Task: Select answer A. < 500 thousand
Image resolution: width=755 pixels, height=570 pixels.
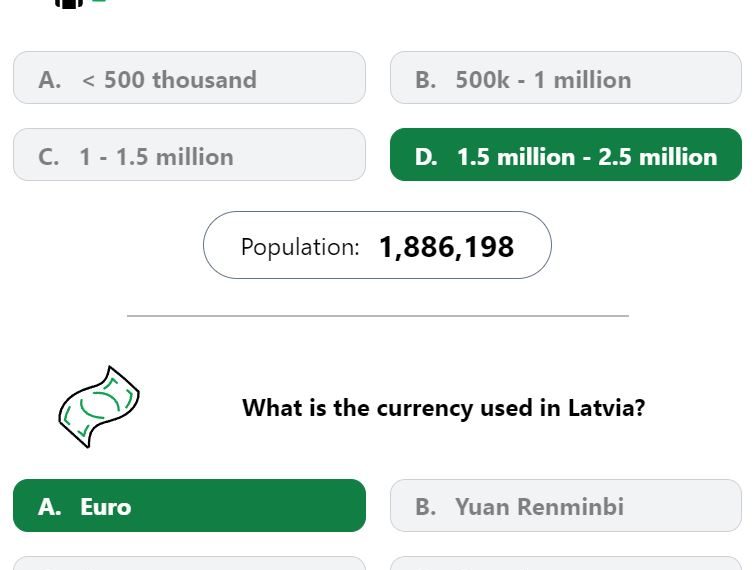Action: click(189, 78)
